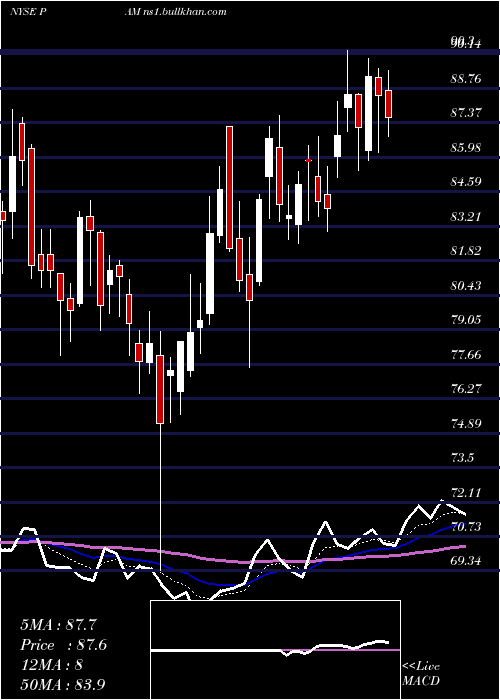Click the 69.34 price axis label
Viewport: 500px width, 700px height.
coord(467,561)
